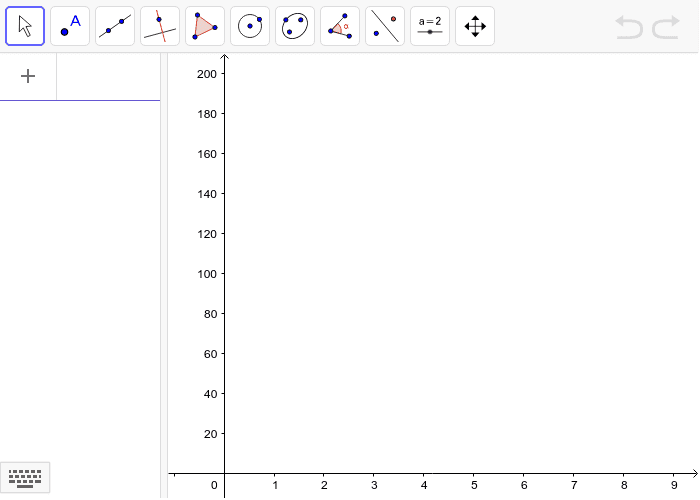
Task: Click the algebra input field
Action: coord(108,76)
